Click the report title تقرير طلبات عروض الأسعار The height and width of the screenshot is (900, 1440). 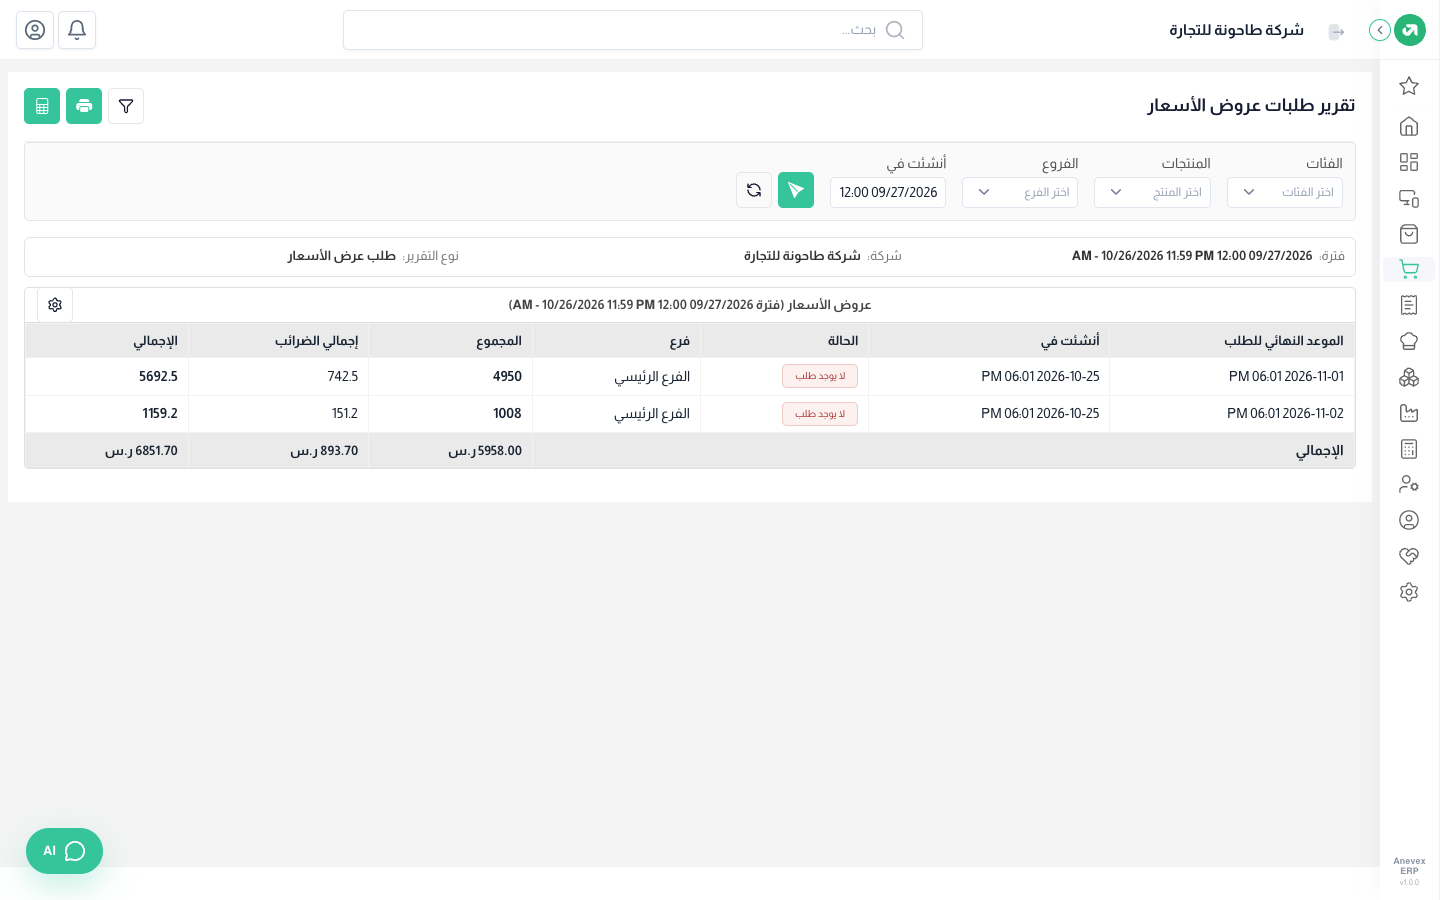pos(1251,105)
